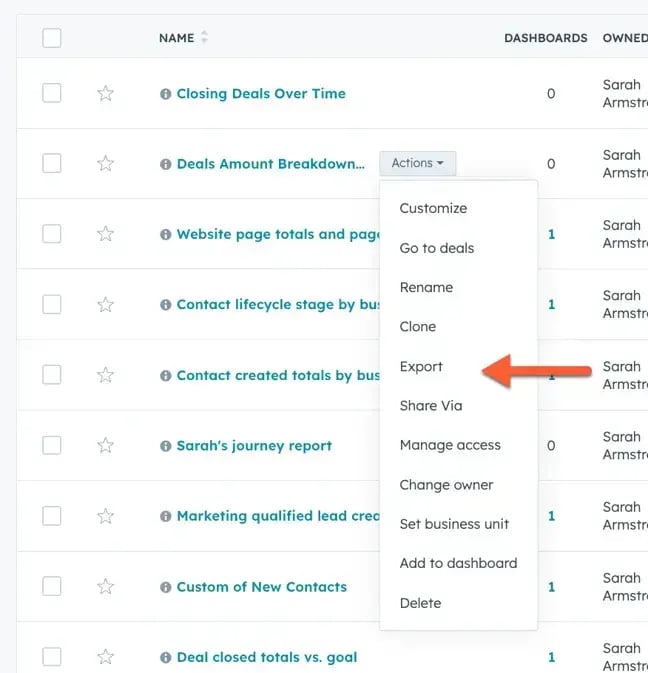Star the Deals Amount Breakdown report

[x=105, y=164]
